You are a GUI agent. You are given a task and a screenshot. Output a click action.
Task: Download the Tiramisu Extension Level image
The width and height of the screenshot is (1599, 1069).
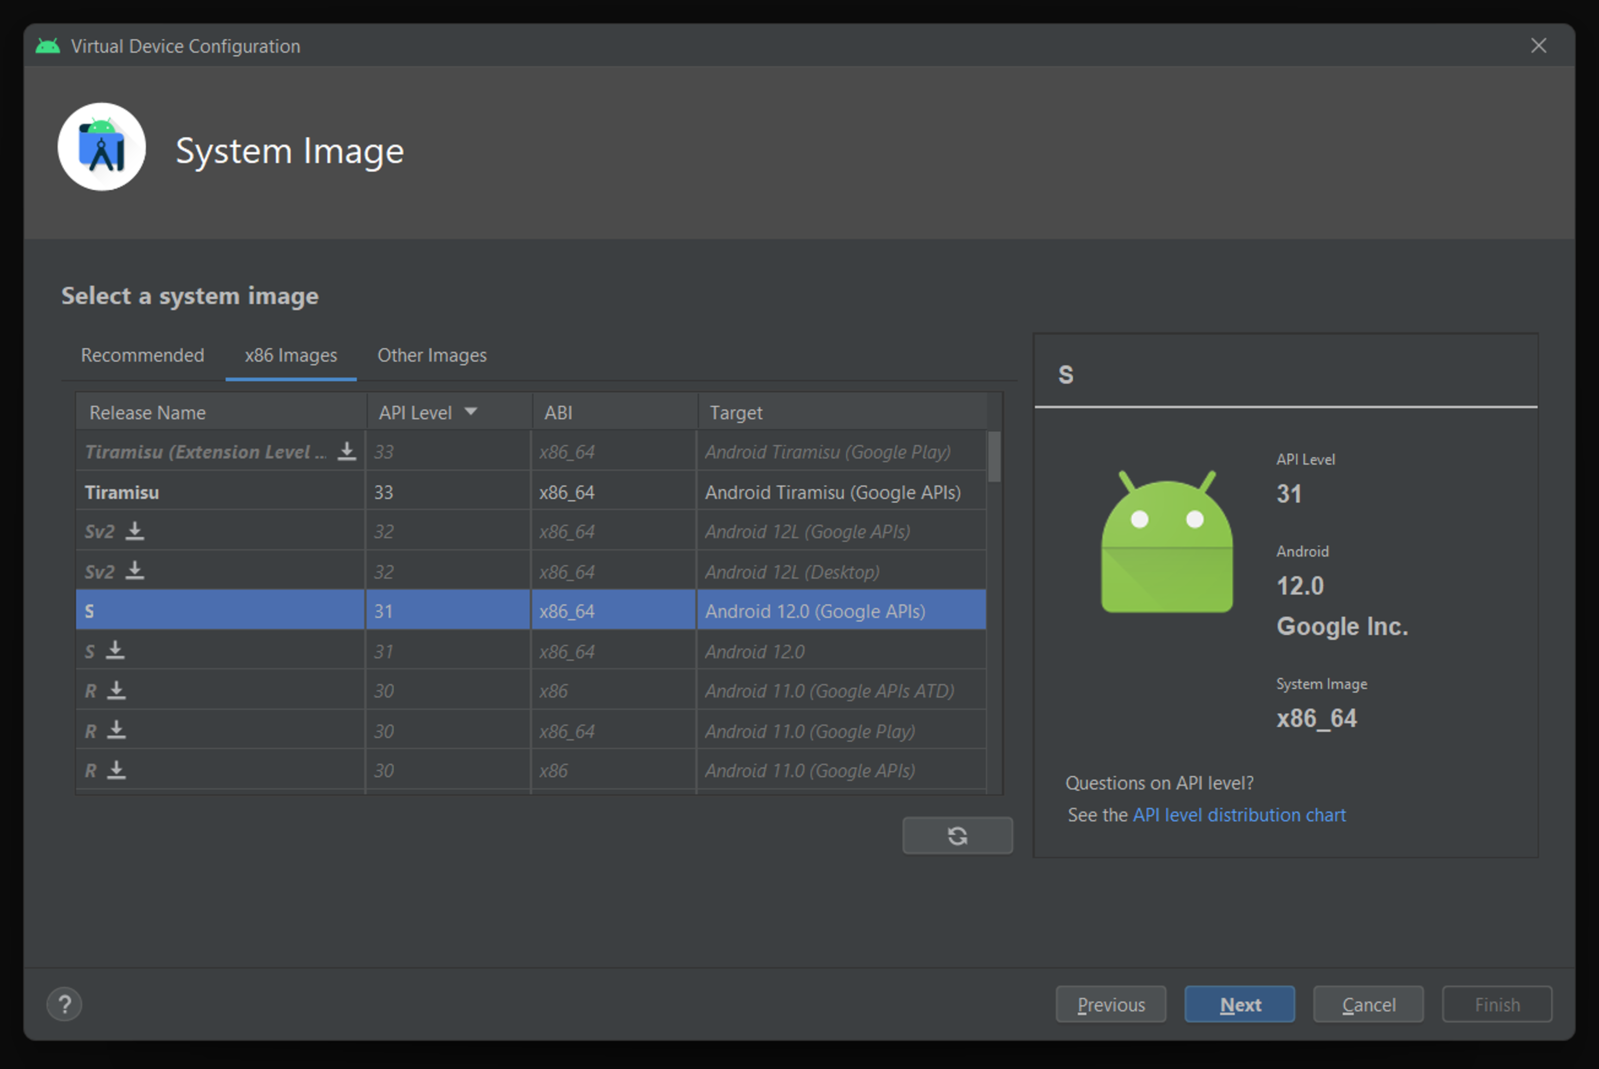[x=346, y=451]
